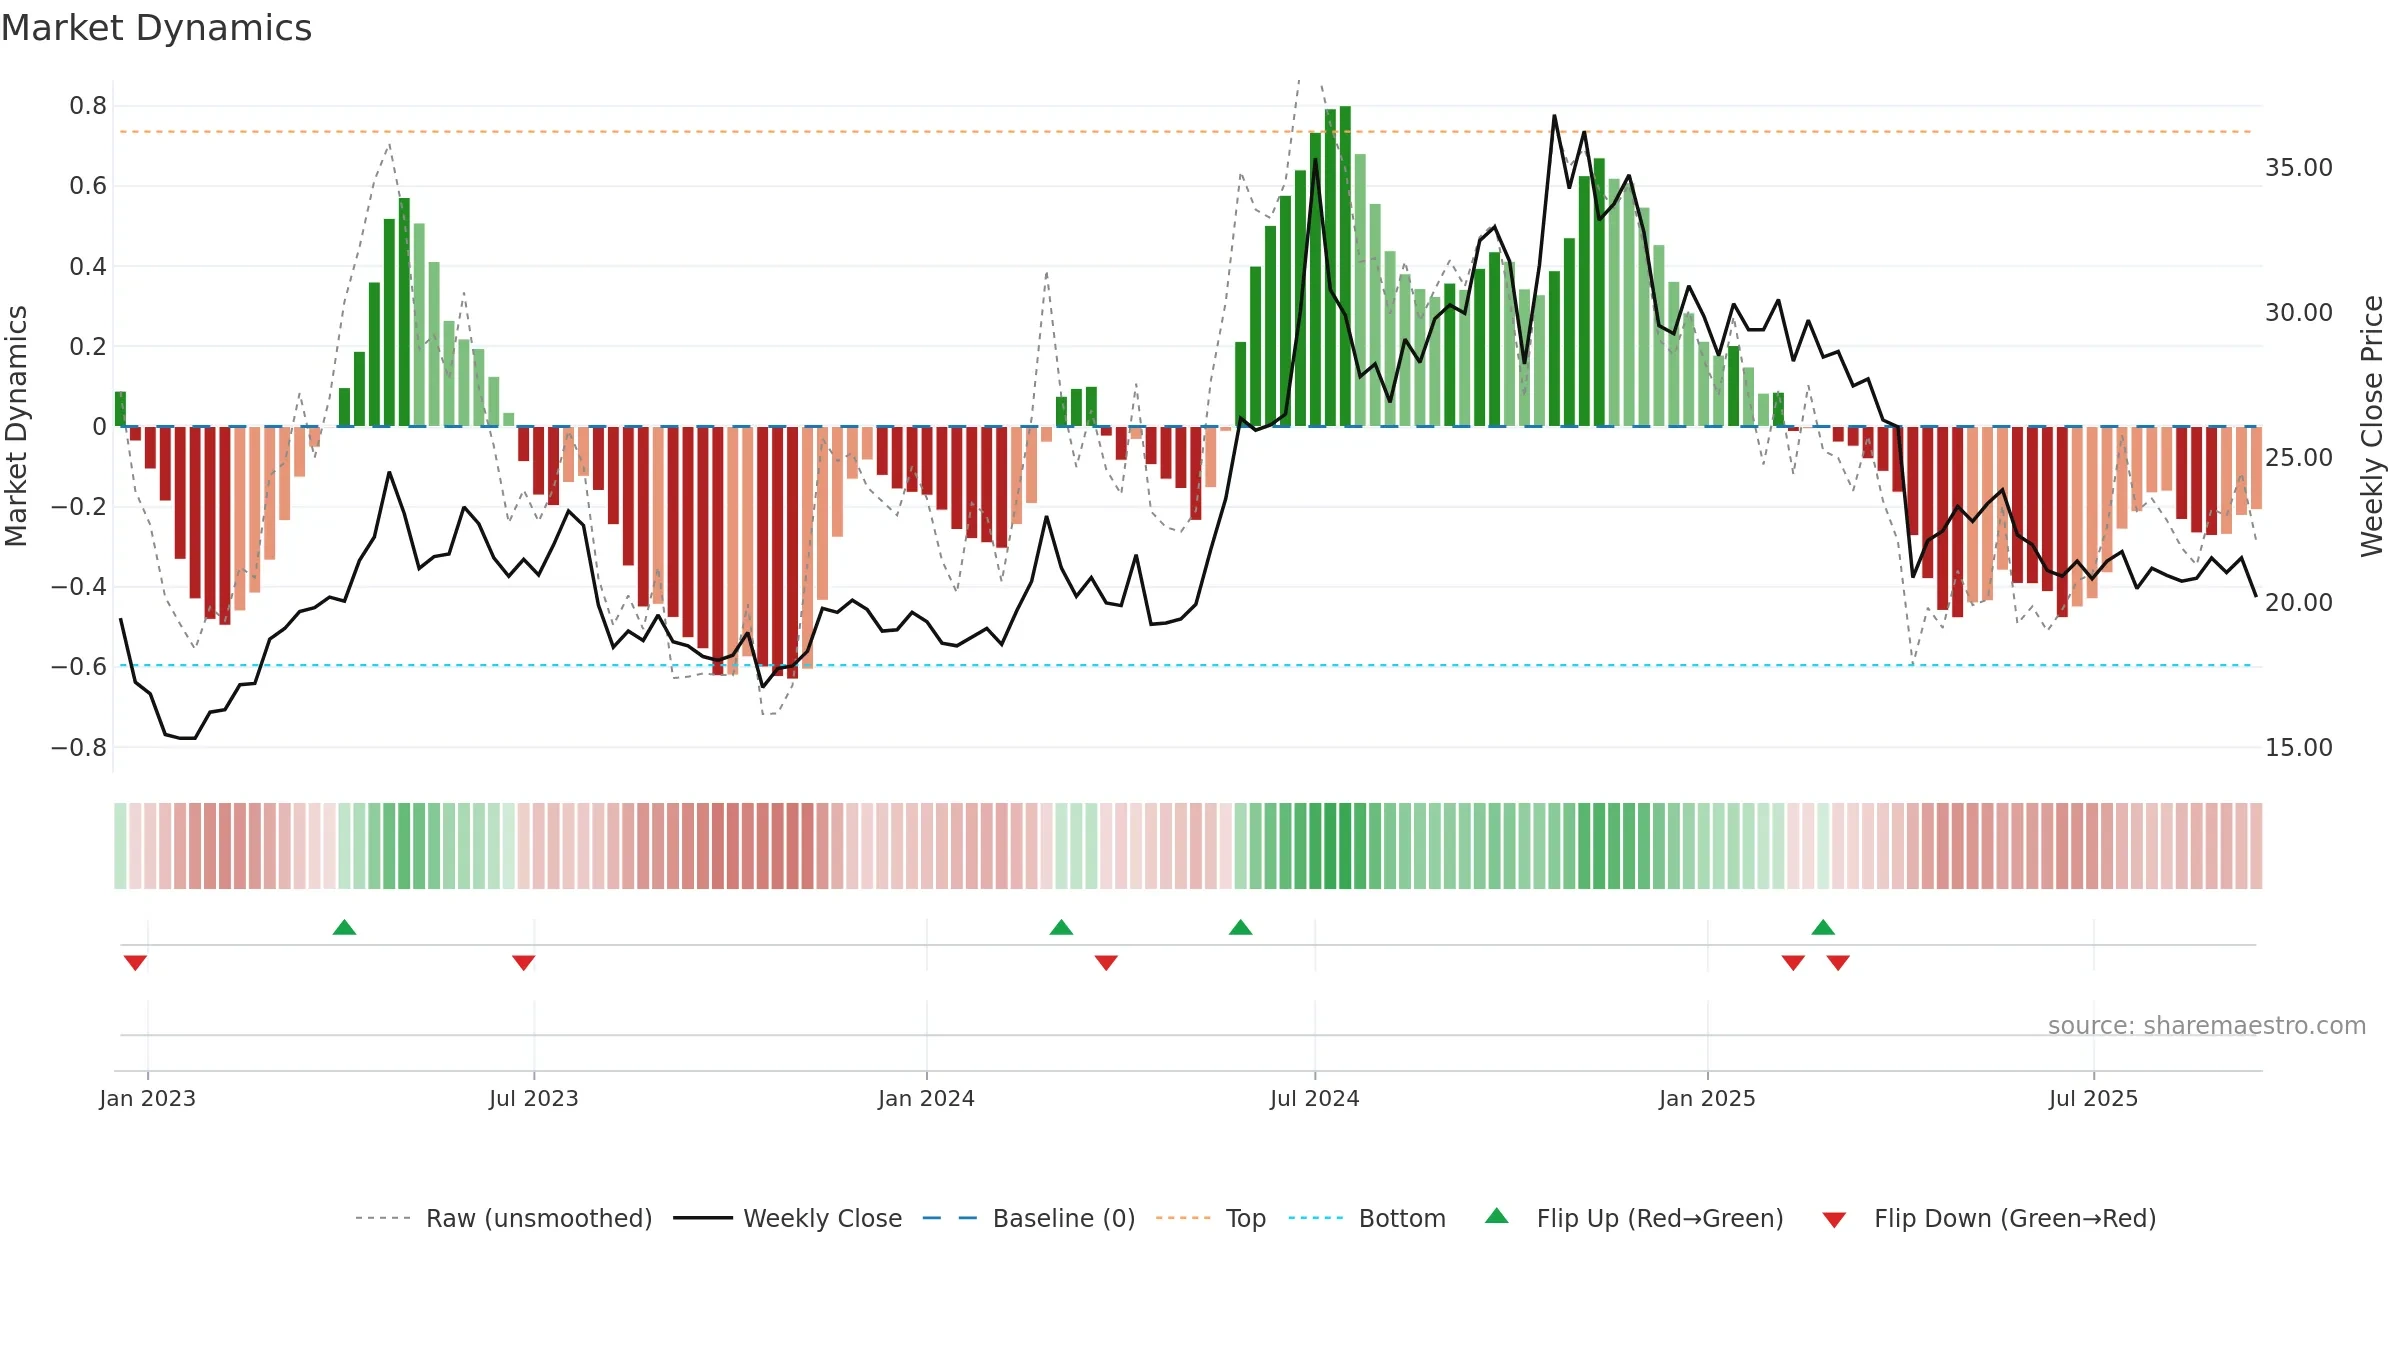The width and height of the screenshot is (2400, 1350).
Task: Click the second red flip-down marker after Jan 2025
Action: point(1838,963)
